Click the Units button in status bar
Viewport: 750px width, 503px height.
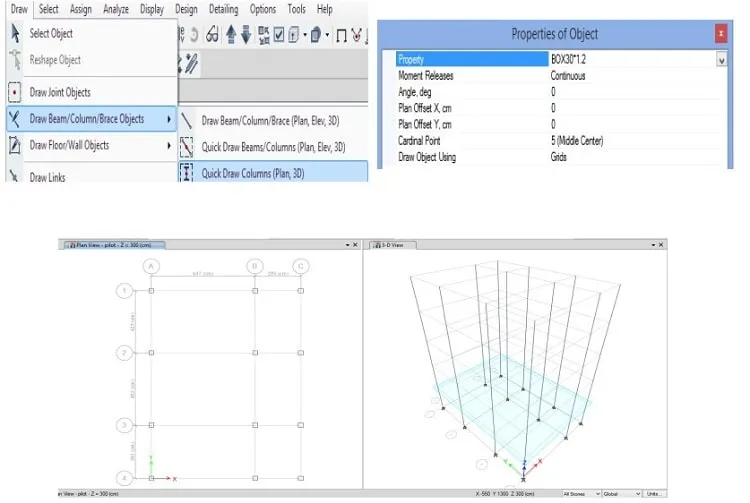[x=654, y=493]
